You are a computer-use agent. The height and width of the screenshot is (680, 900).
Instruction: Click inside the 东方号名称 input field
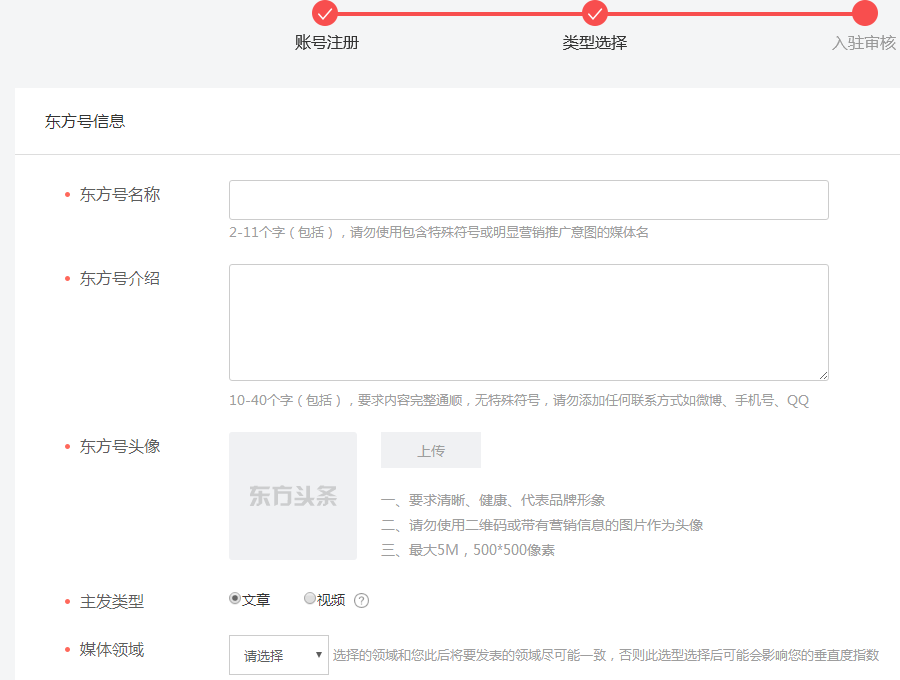(x=528, y=199)
